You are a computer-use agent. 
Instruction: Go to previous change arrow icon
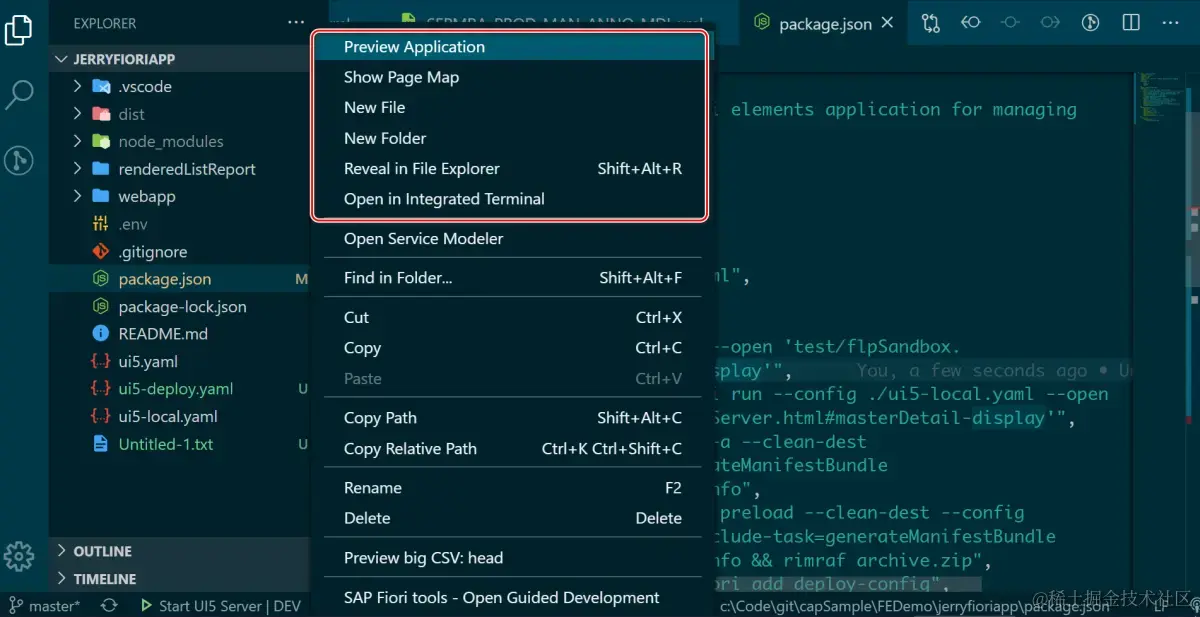click(971, 22)
